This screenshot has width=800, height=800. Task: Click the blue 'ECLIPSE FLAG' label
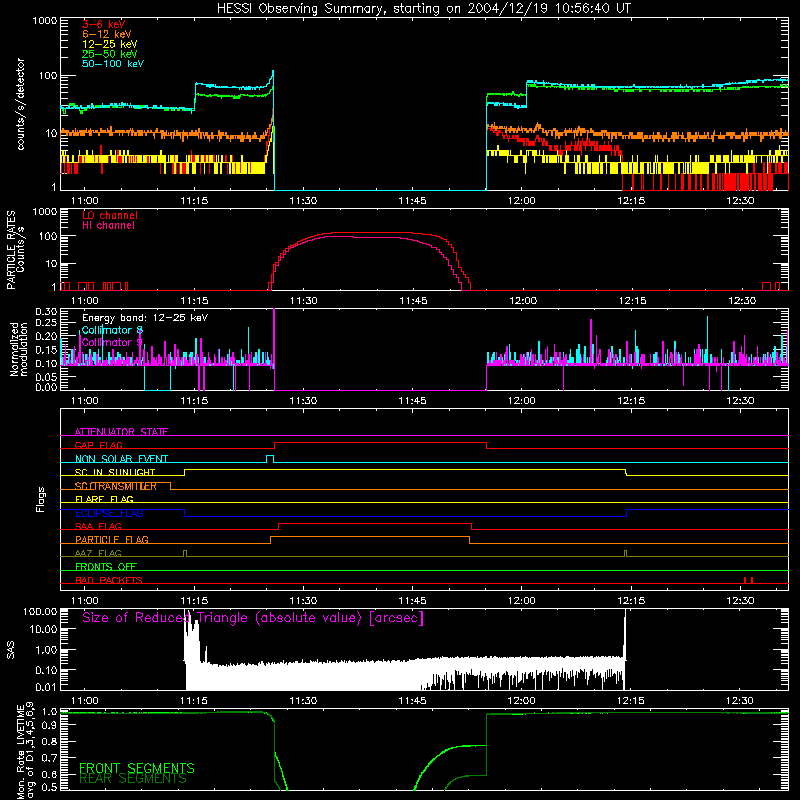pos(109,513)
